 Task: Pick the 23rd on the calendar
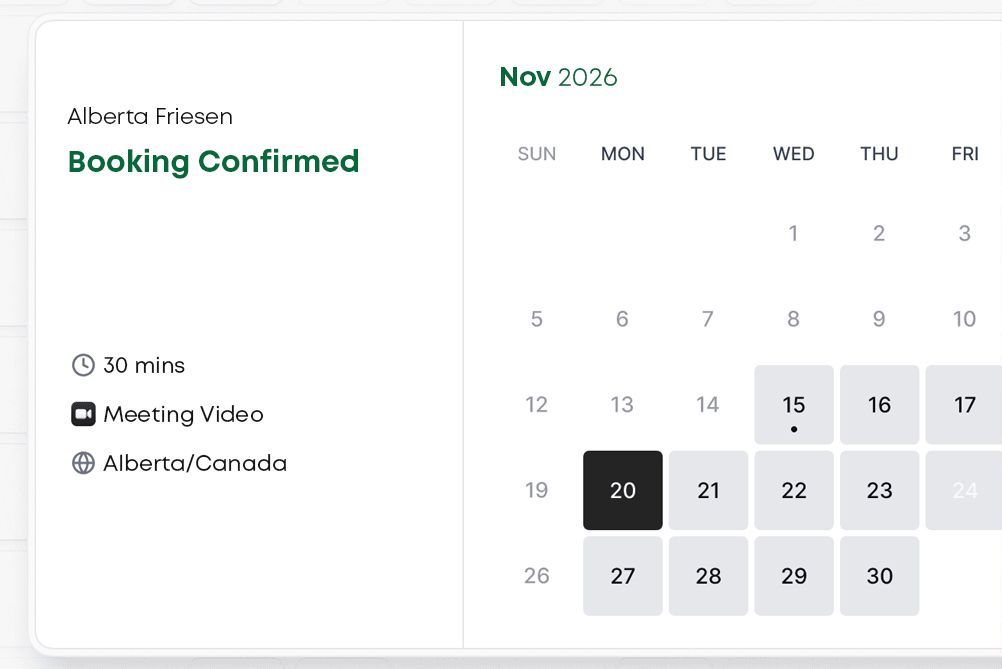coord(879,490)
